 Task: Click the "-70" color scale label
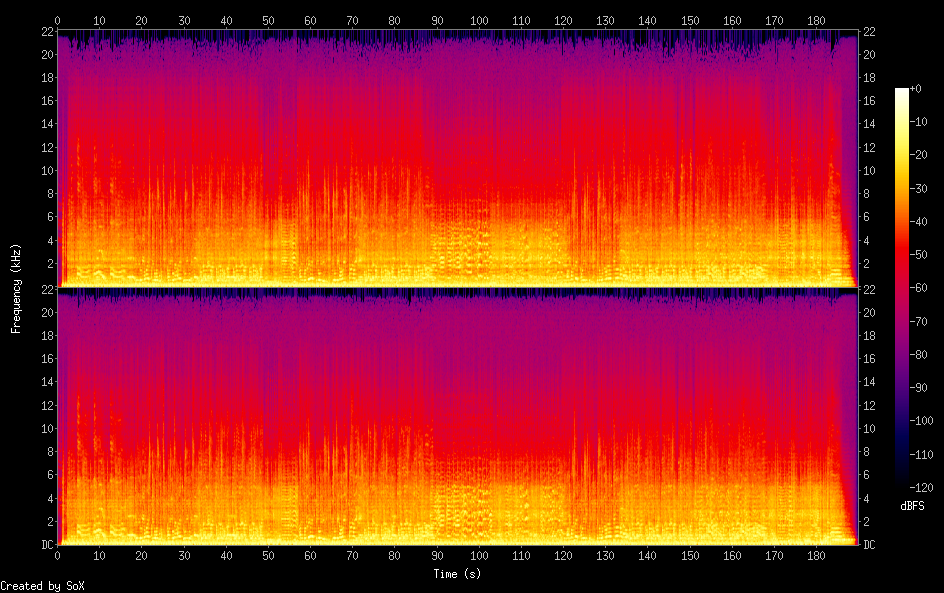918,321
